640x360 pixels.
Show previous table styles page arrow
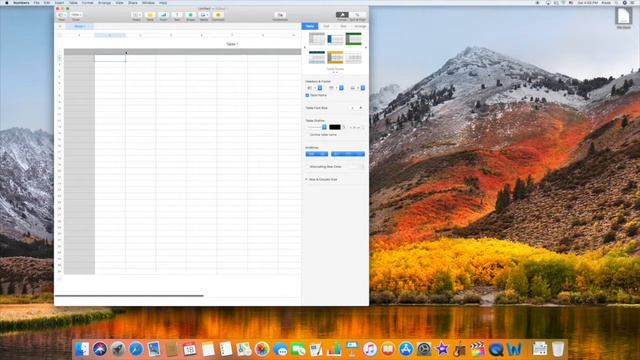304,48
